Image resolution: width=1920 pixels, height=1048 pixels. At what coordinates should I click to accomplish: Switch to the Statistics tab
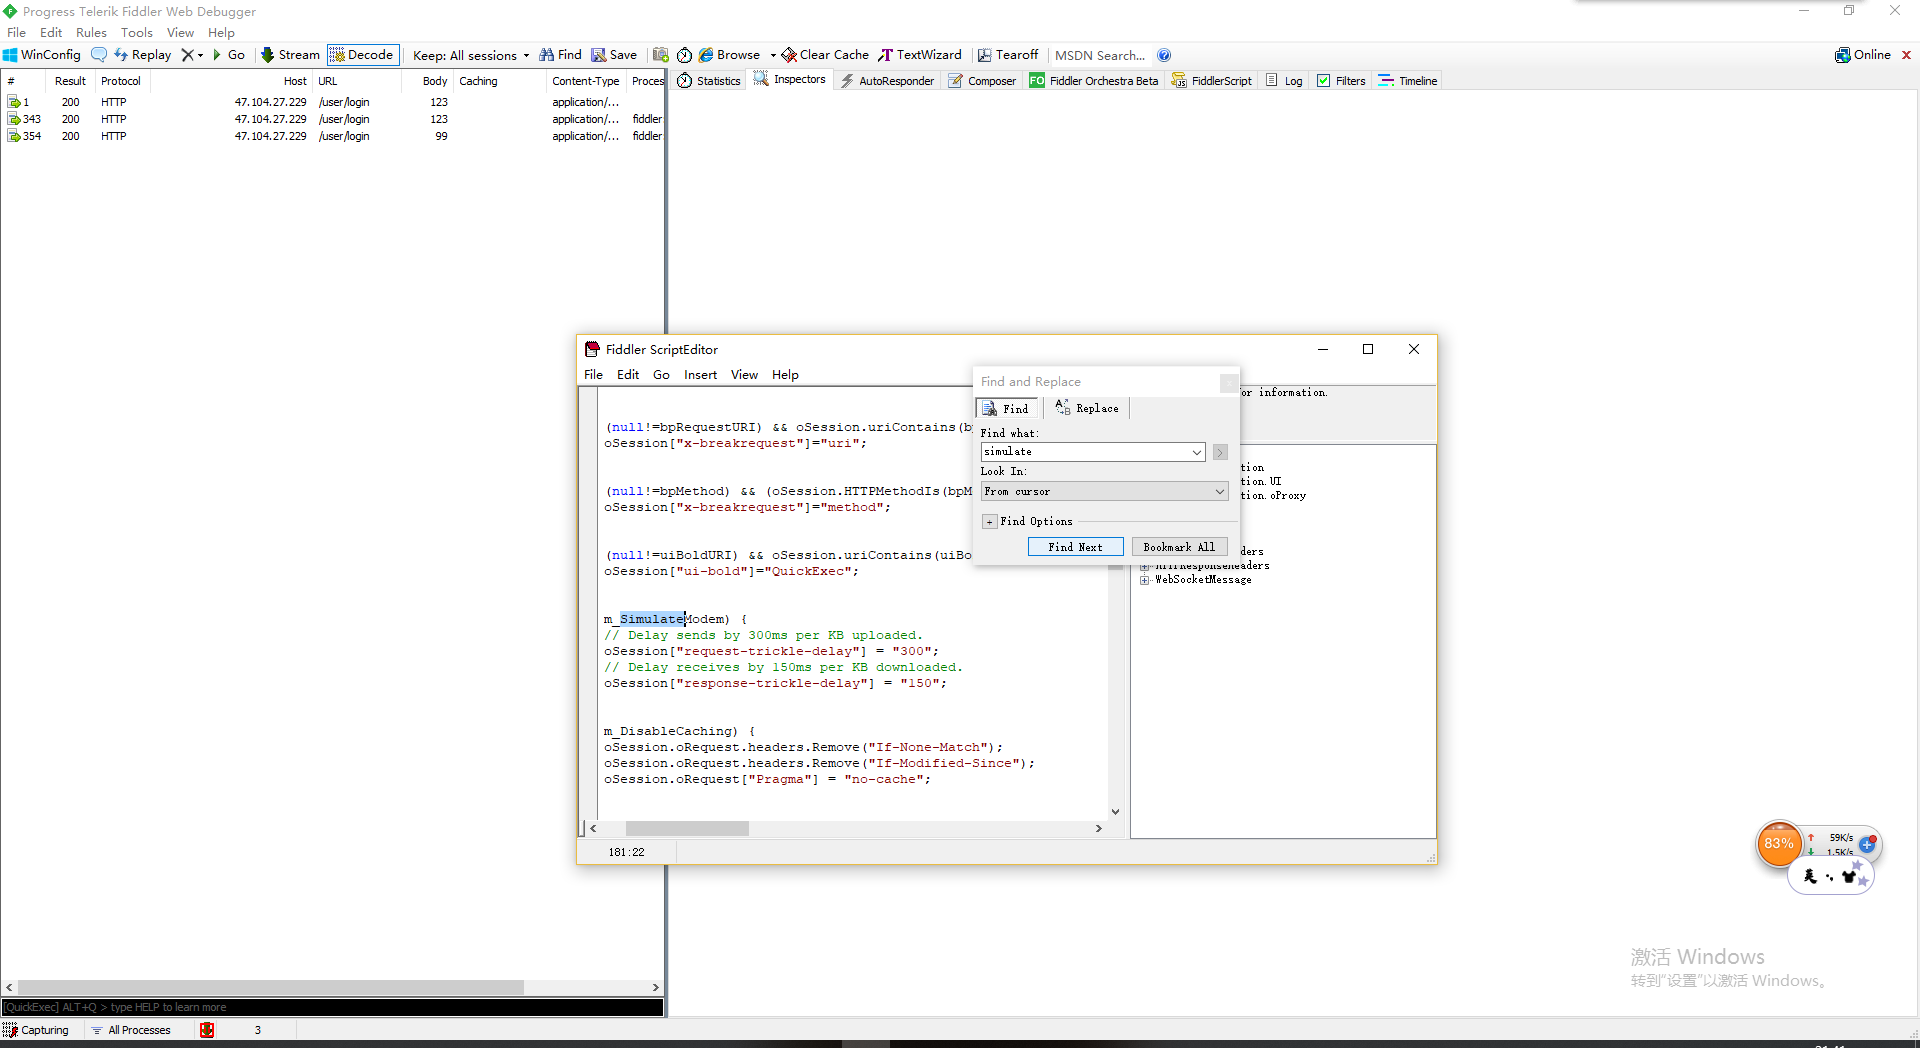[709, 81]
